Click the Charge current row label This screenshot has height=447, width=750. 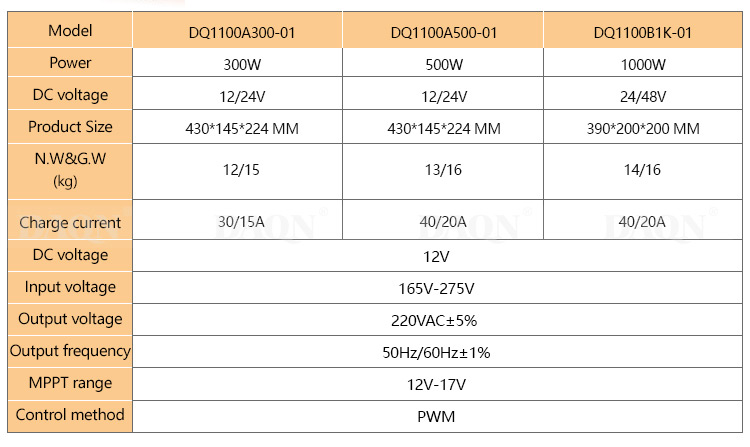click(x=70, y=220)
